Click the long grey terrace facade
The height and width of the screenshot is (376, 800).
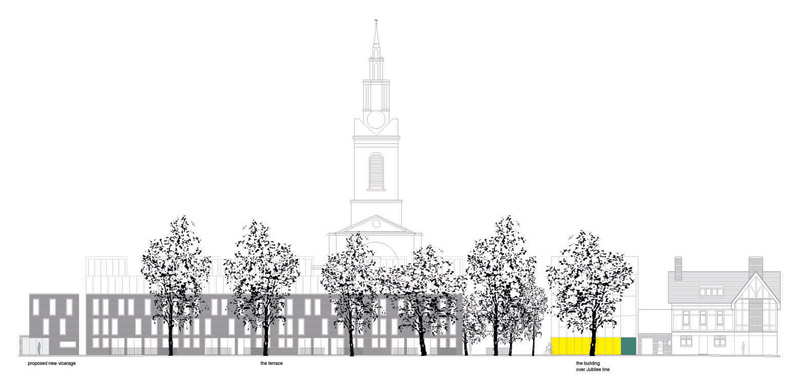click(274, 324)
